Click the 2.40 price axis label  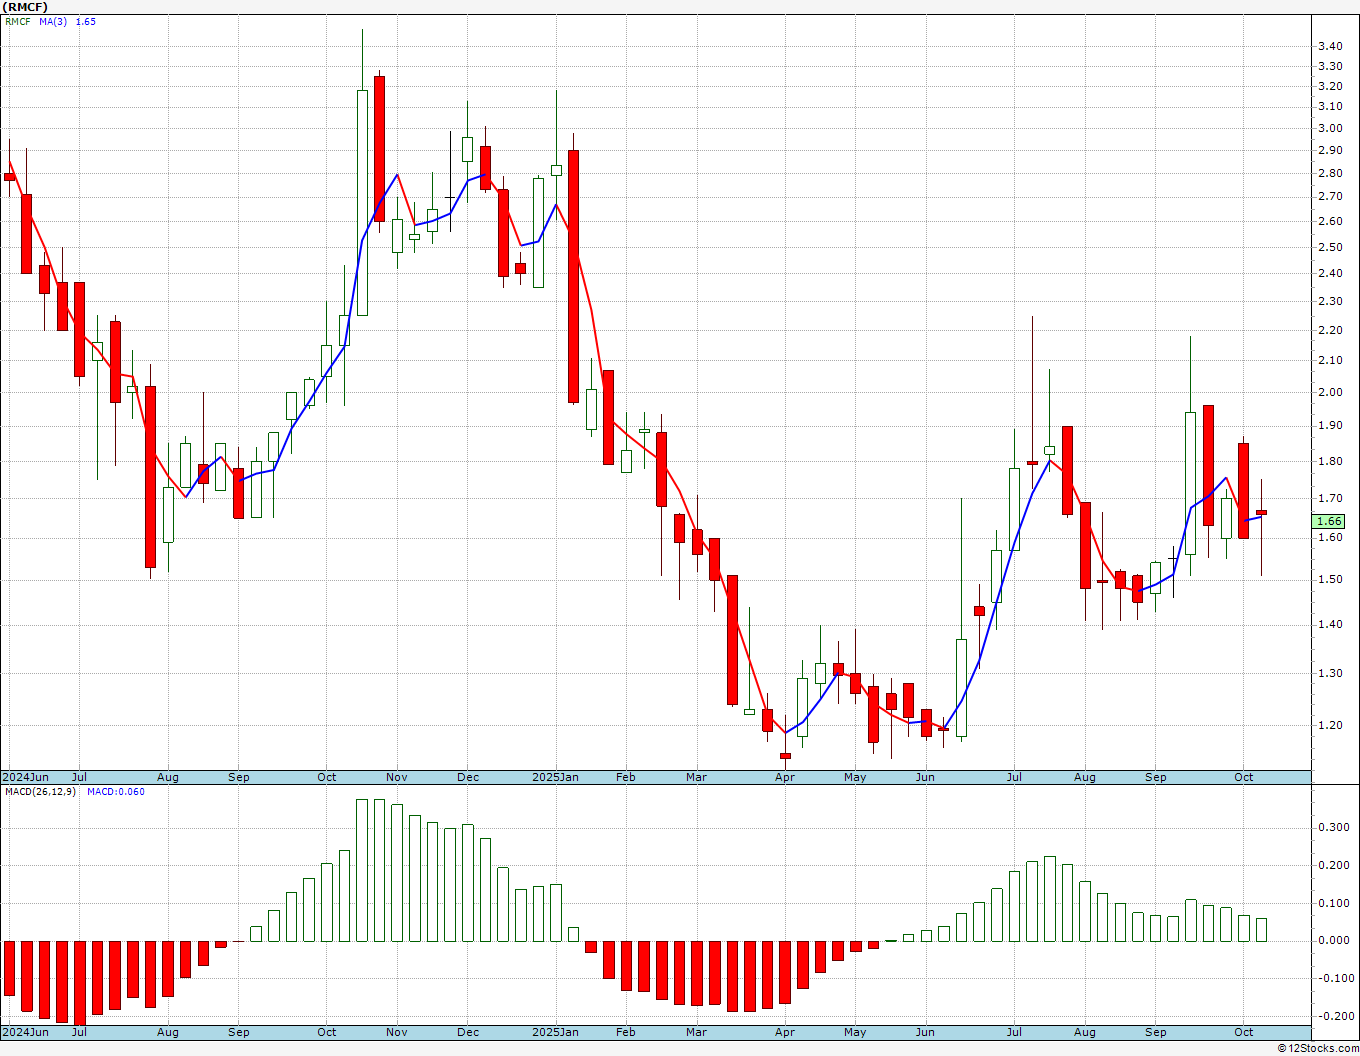(1330, 273)
